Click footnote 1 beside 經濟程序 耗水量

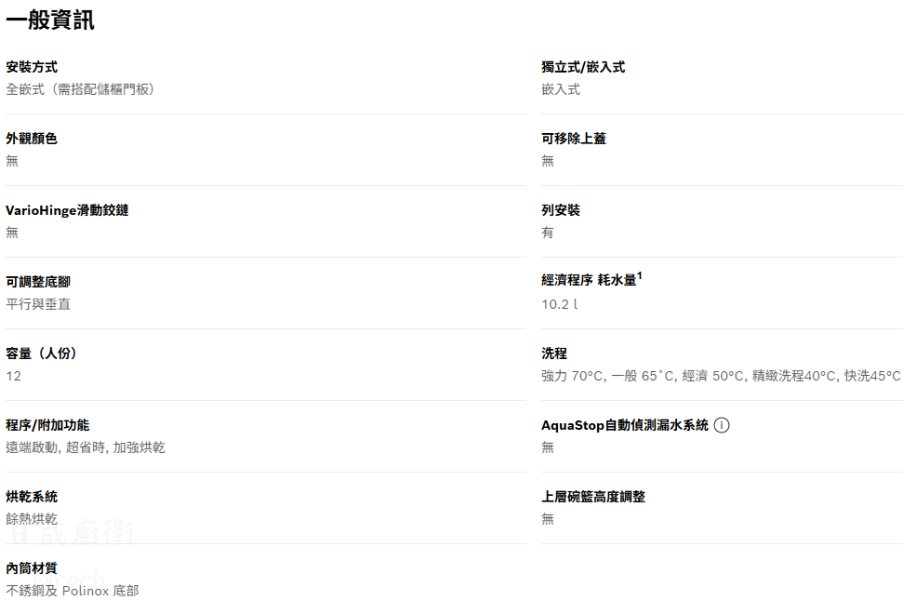(639, 276)
